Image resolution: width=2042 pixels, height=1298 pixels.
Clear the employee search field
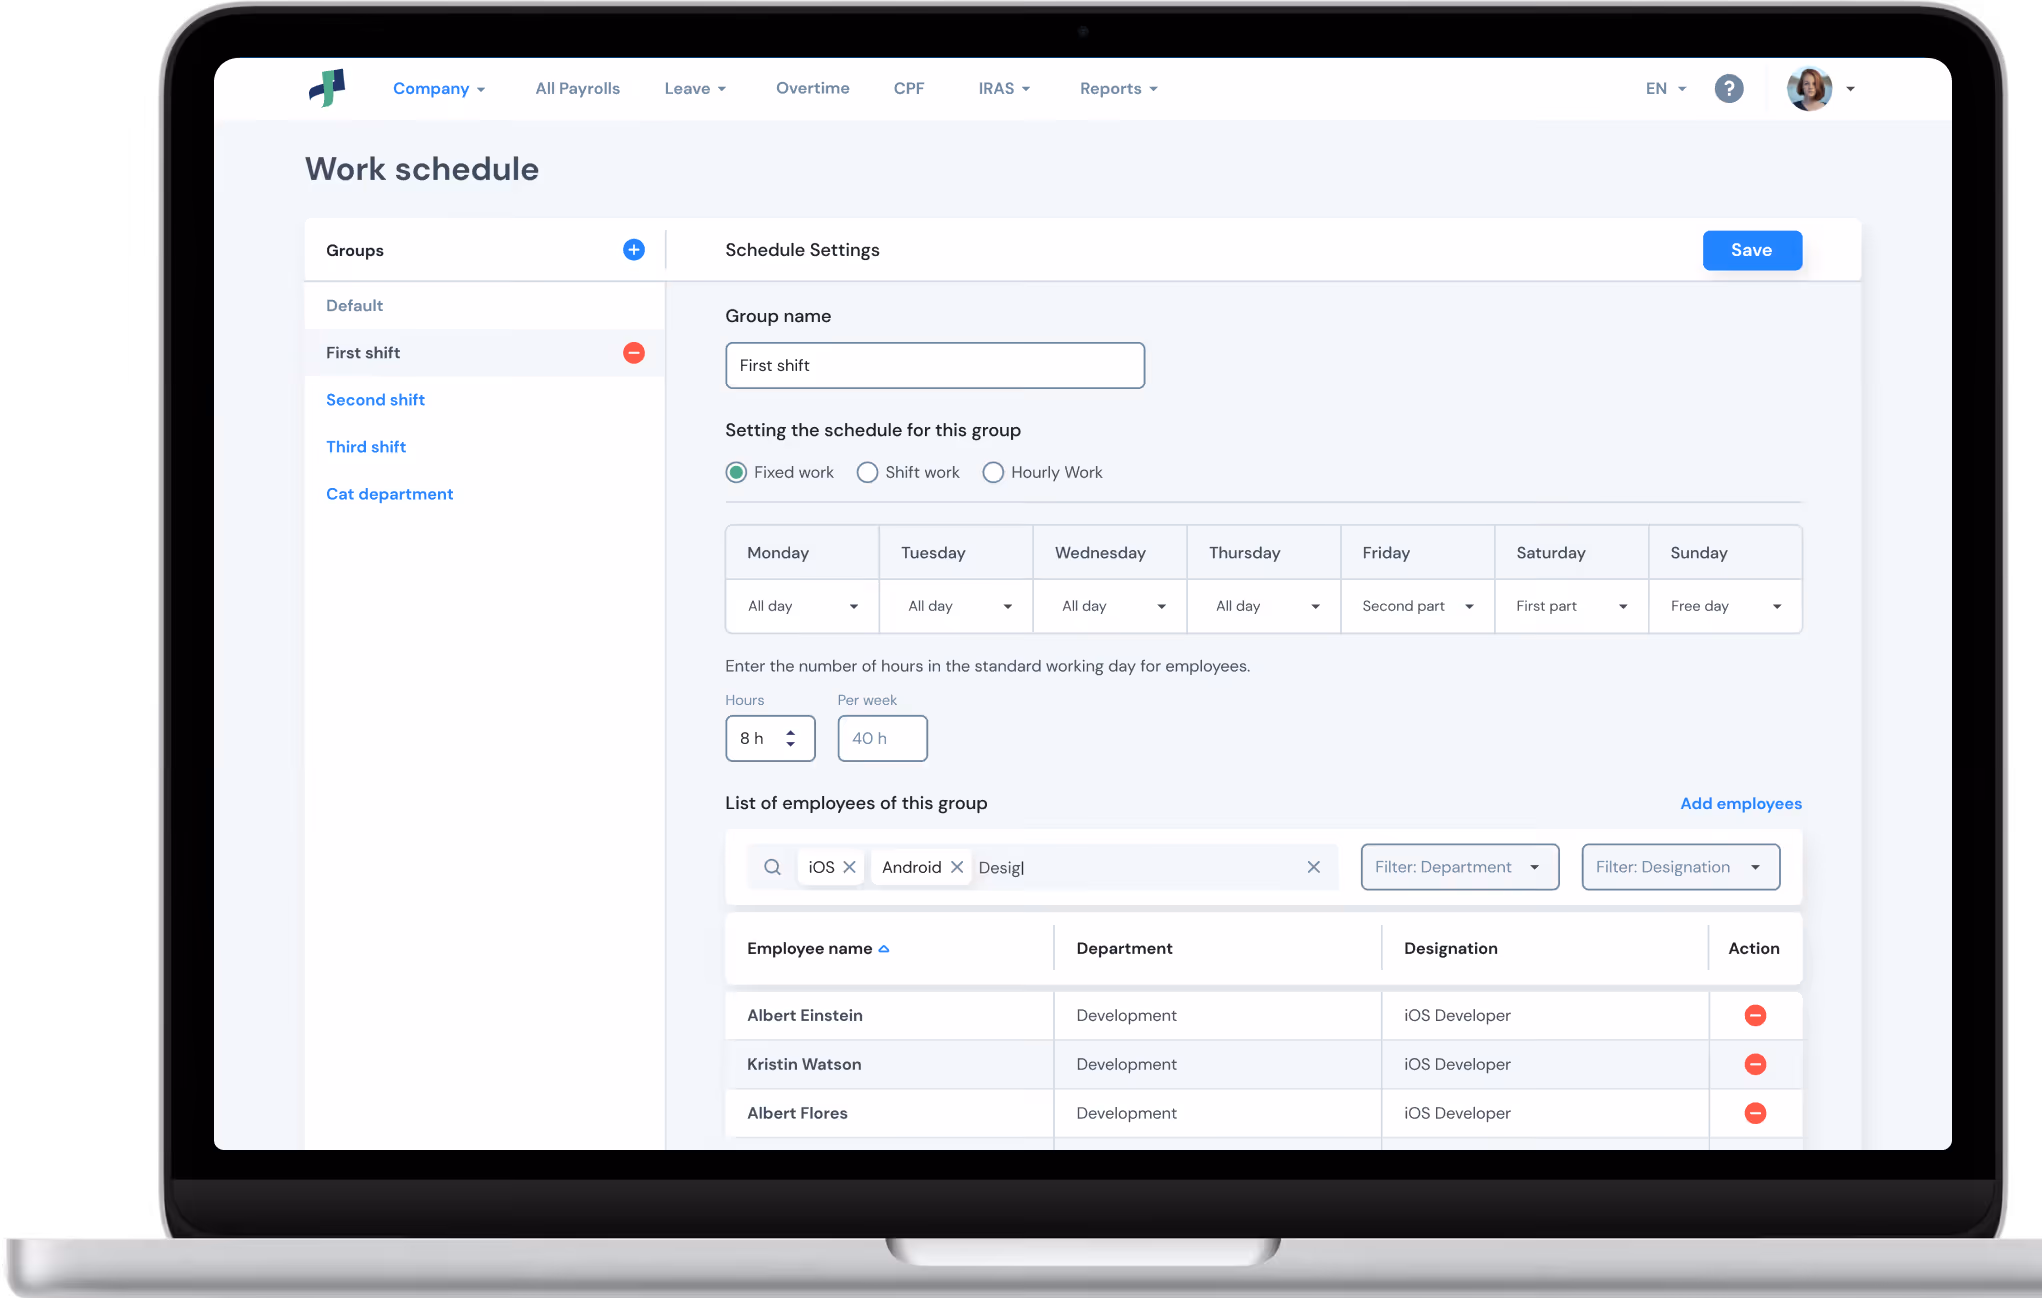click(x=1314, y=867)
